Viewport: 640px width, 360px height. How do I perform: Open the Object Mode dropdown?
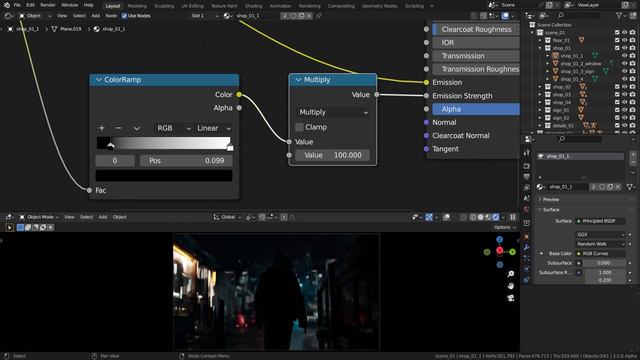click(39, 217)
